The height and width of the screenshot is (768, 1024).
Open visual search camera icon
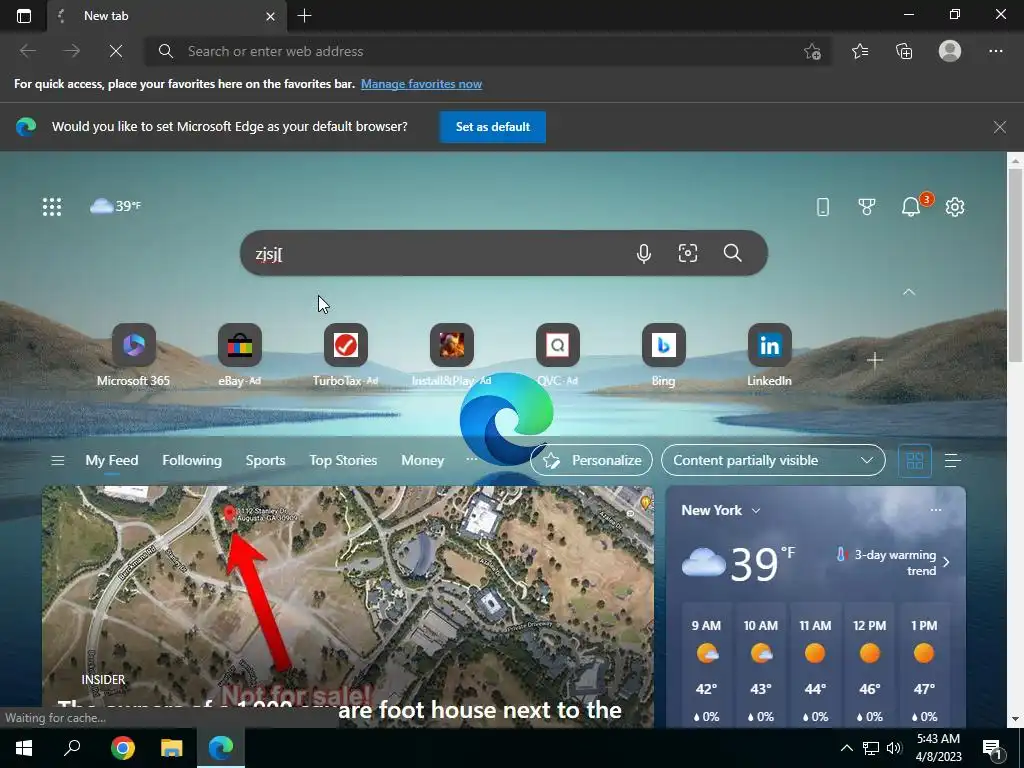688,253
